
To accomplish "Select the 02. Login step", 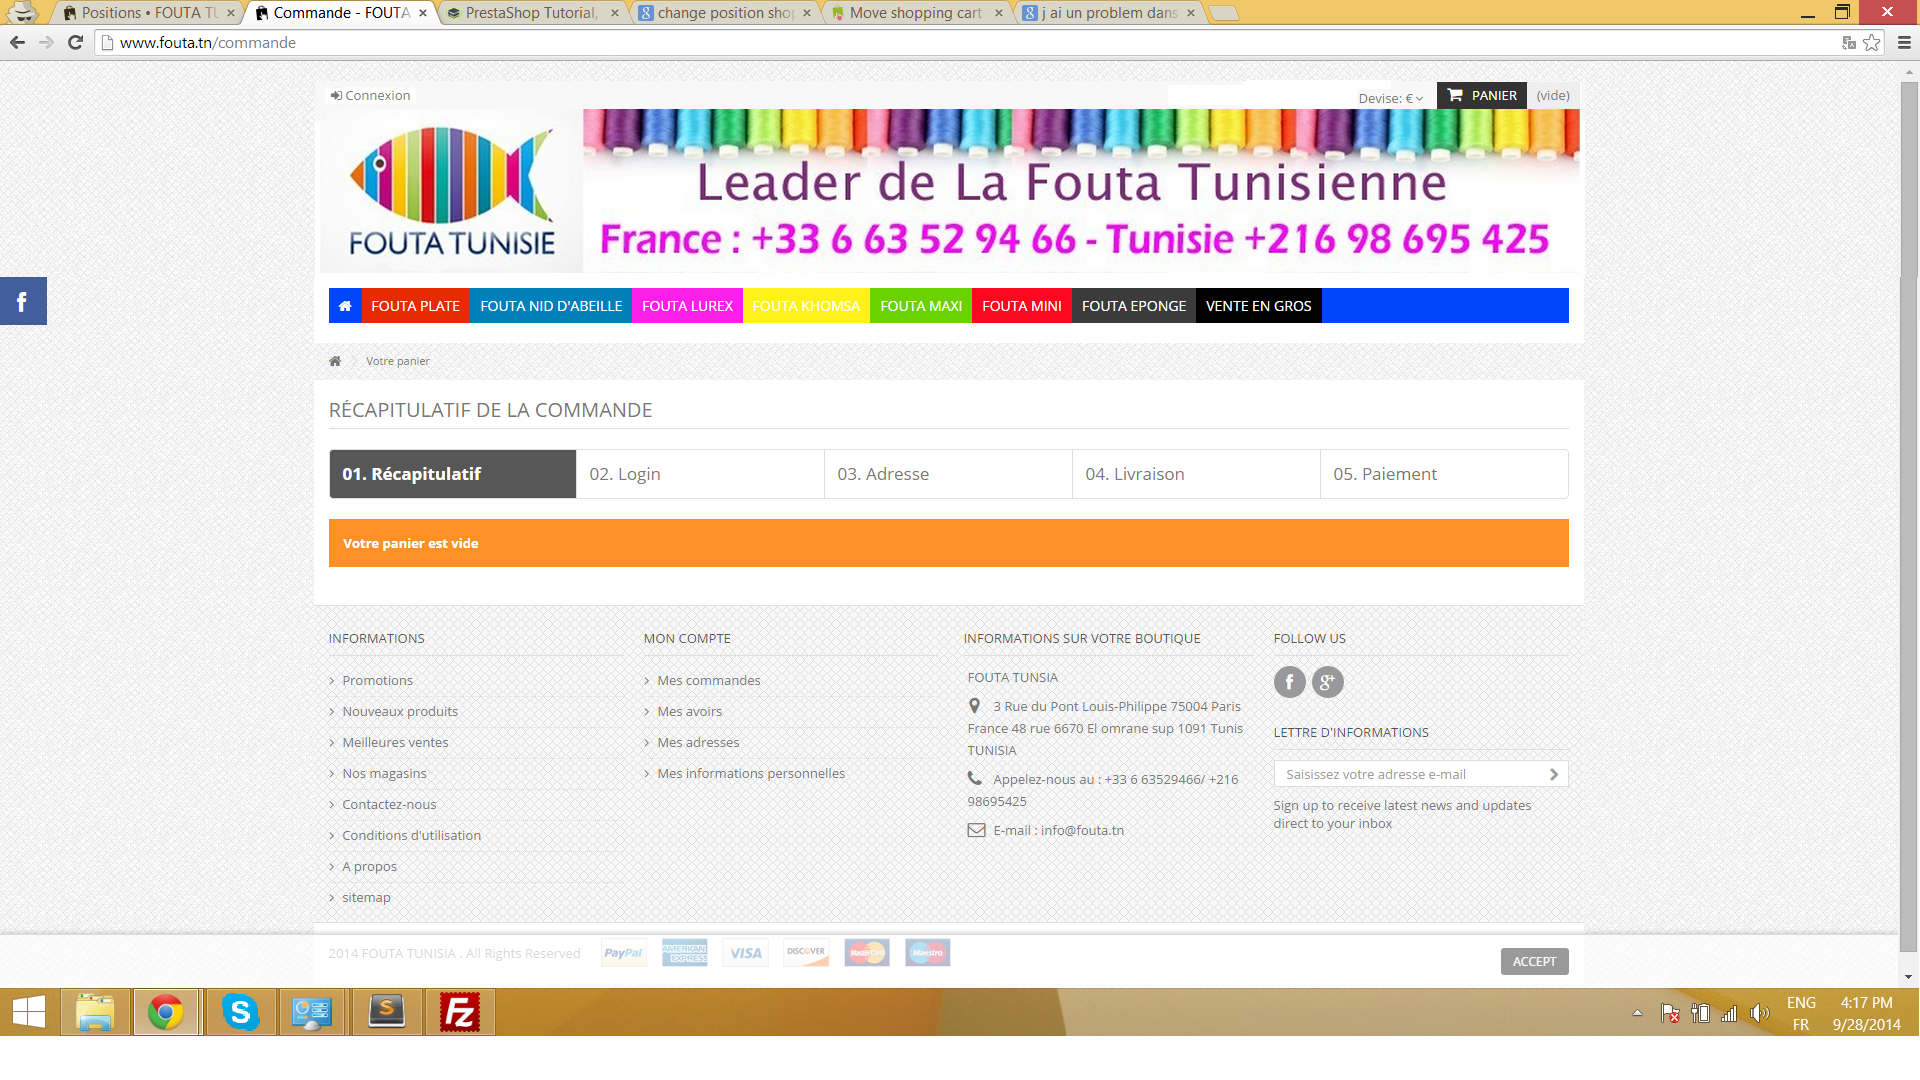I will tap(700, 474).
